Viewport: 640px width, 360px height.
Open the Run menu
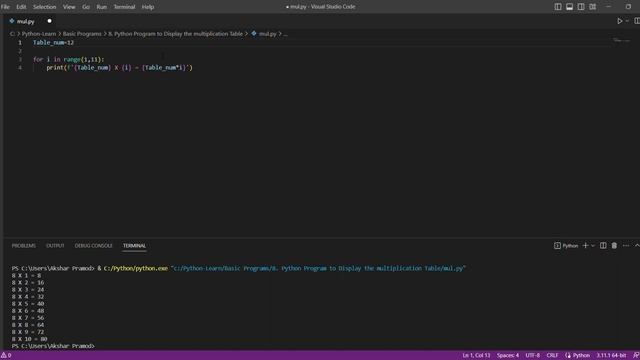click(102, 7)
